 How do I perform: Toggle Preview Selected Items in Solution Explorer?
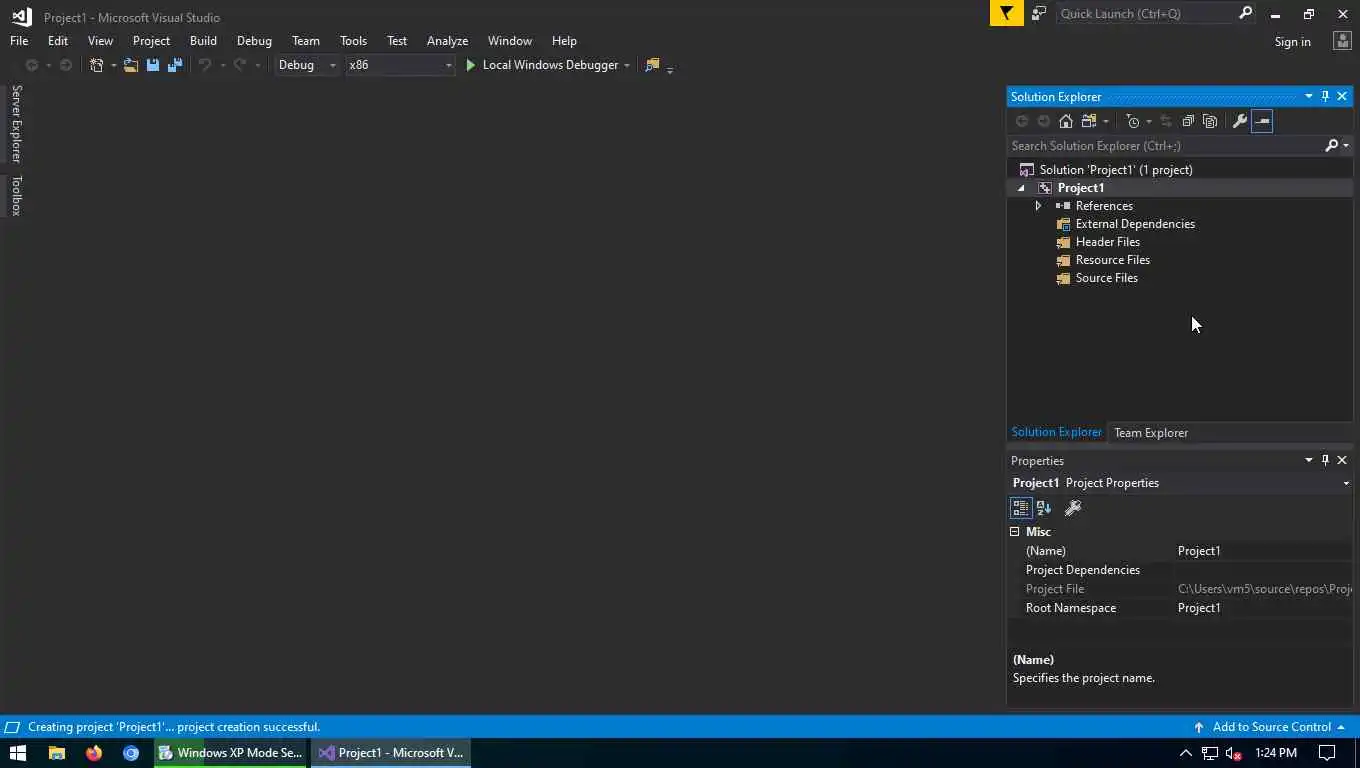pos(1262,121)
